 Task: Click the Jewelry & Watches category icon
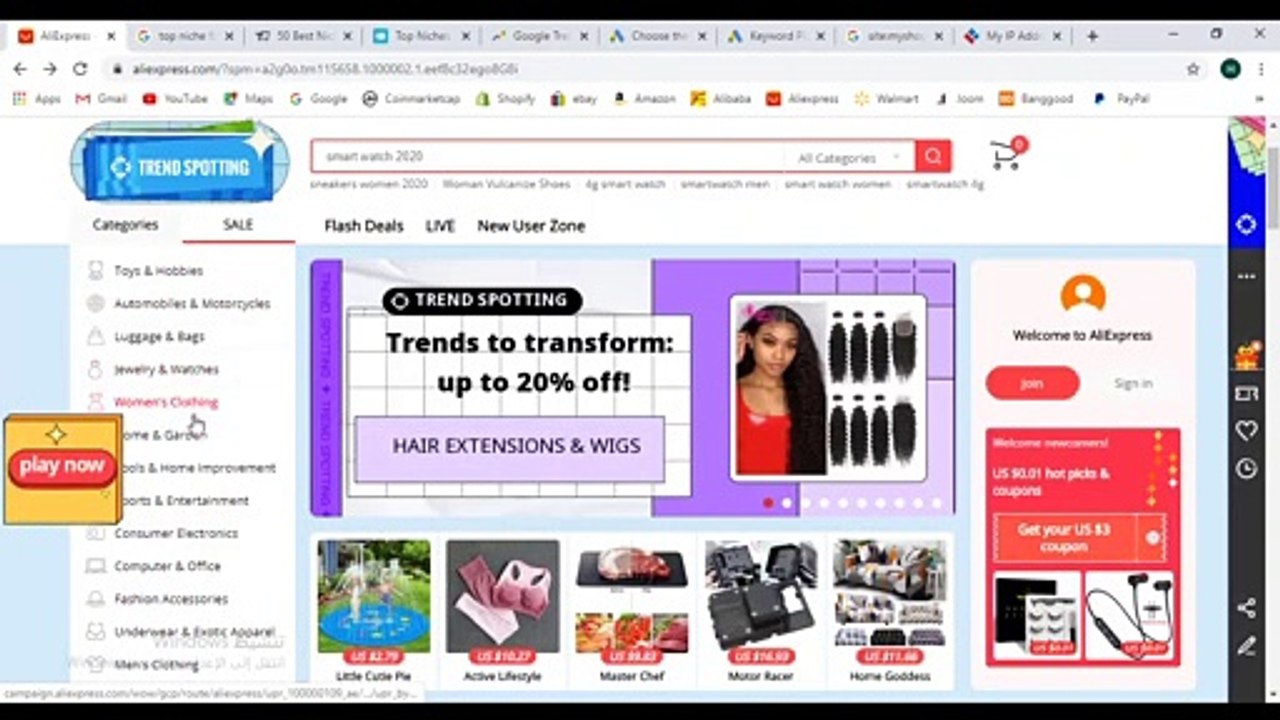click(x=95, y=369)
